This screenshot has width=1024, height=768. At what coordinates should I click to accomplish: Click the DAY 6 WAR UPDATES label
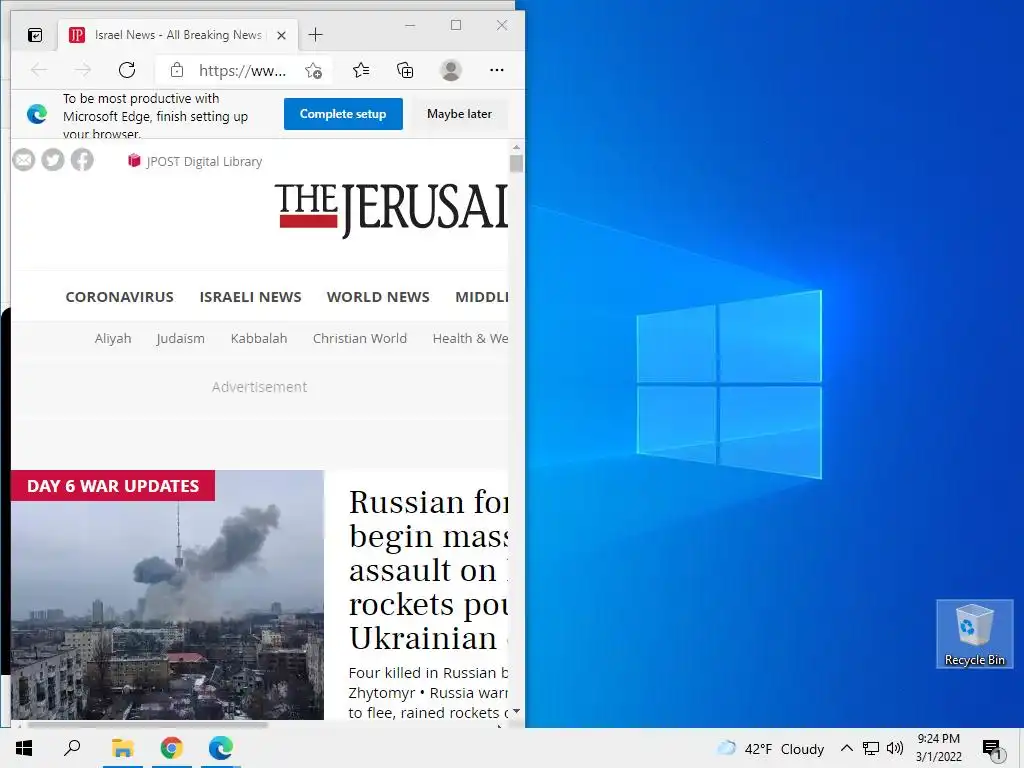click(113, 486)
